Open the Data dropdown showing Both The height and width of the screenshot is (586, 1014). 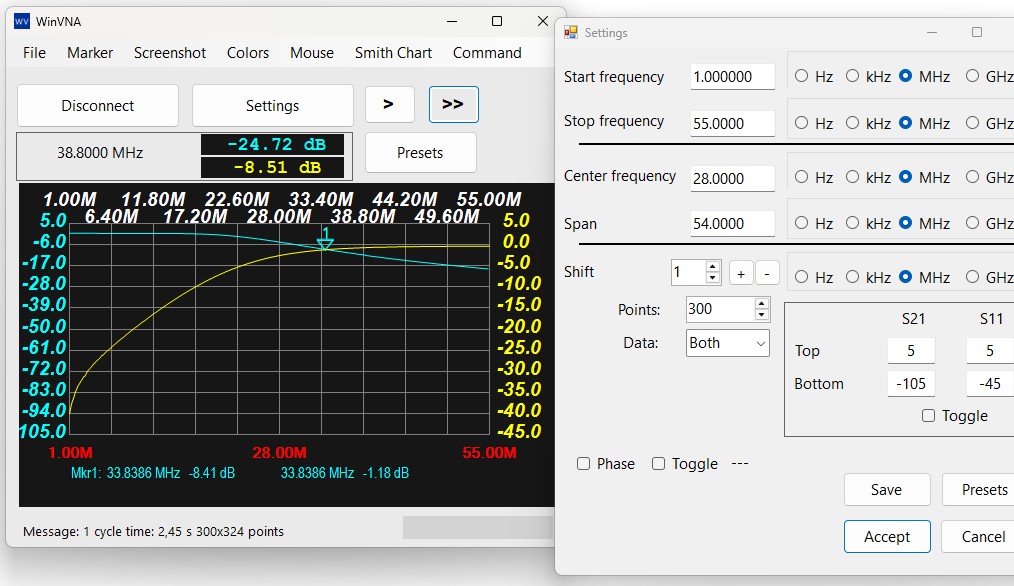tap(727, 342)
